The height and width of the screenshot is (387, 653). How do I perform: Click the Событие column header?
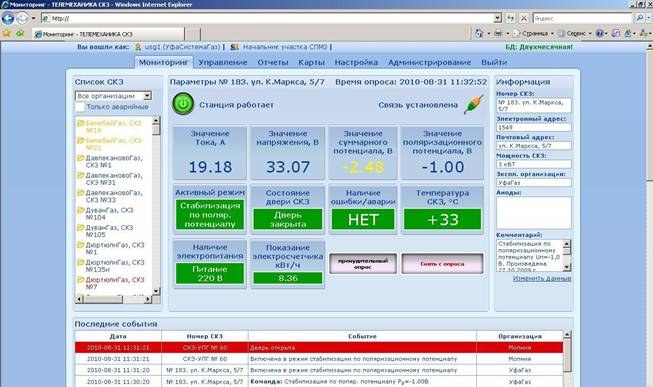362,336
